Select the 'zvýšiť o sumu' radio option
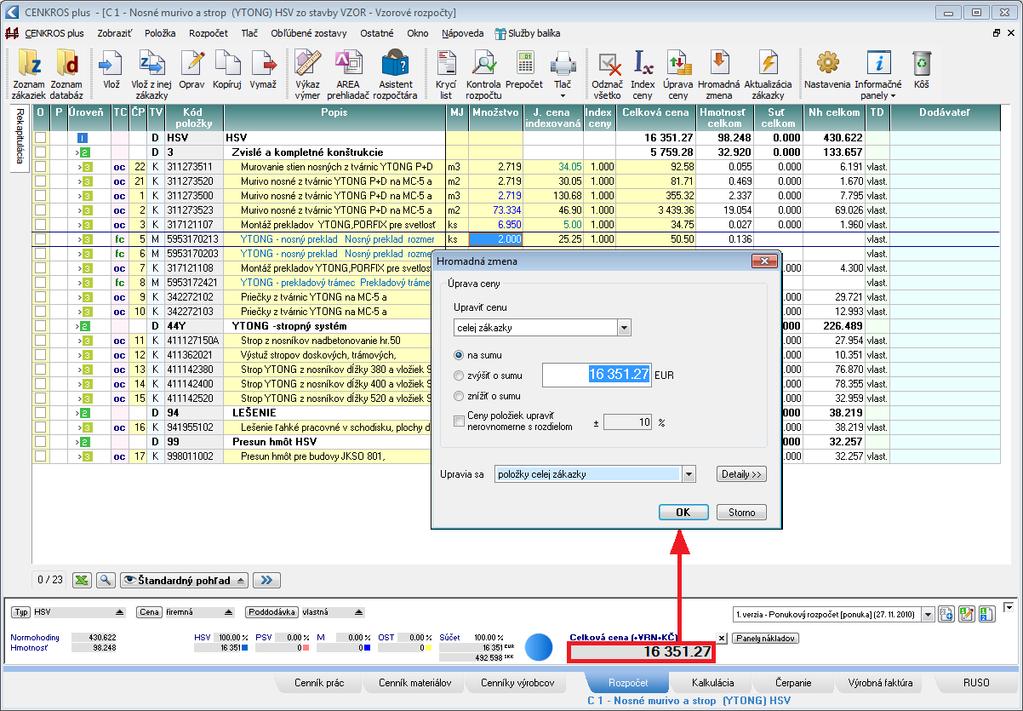The height and width of the screenshot is (711, 1023). click(459, 376)
